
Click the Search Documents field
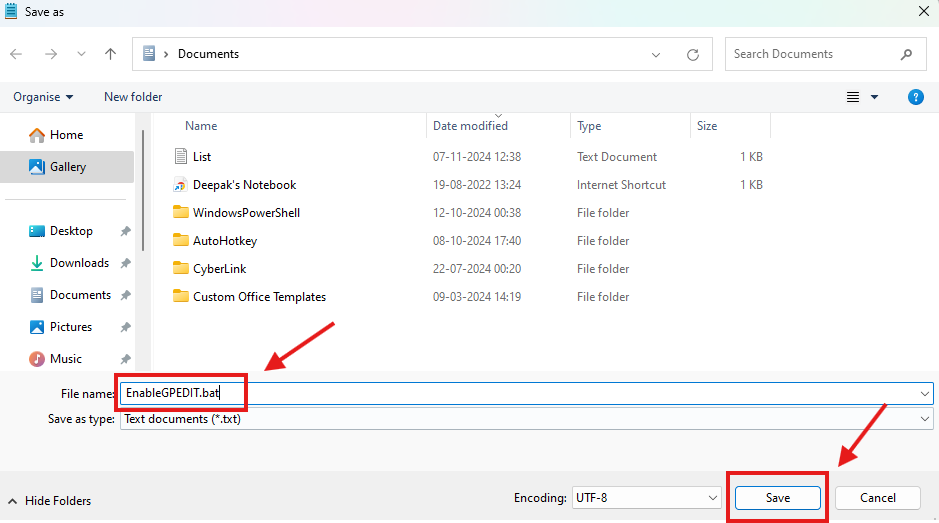pos(826,54)
